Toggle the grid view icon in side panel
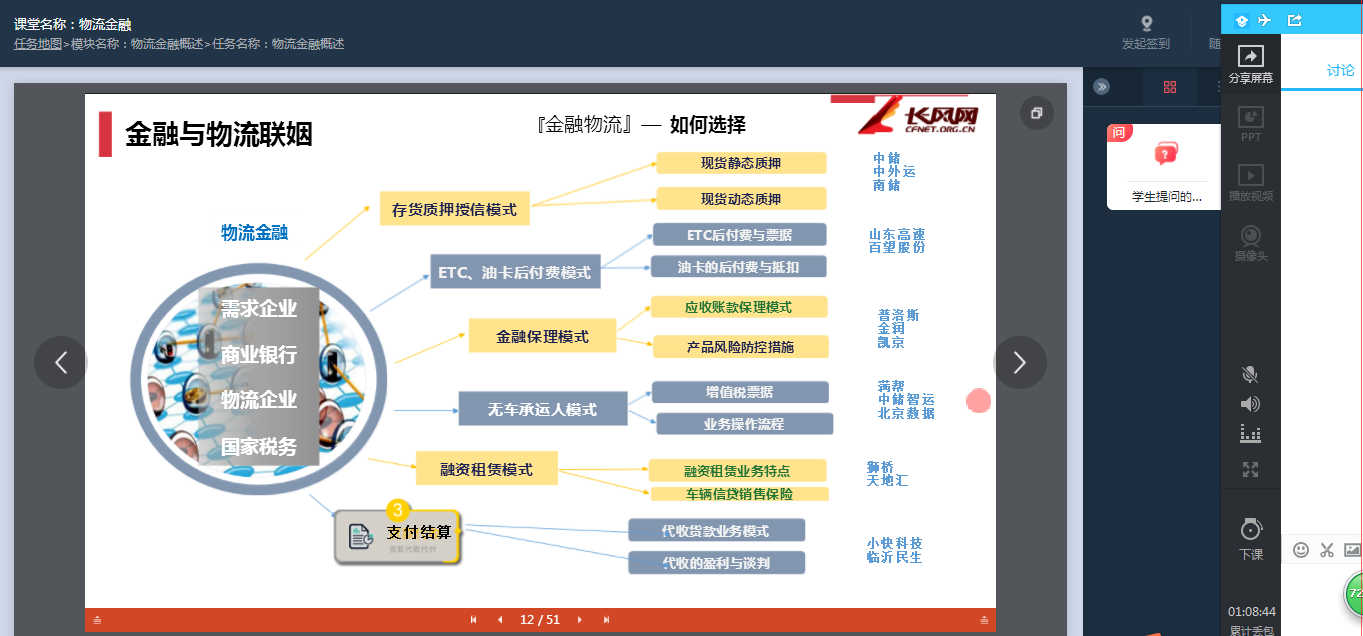Image resolution: width=1363 pixels, height=636 pixels. click(x=1170, y=87)
